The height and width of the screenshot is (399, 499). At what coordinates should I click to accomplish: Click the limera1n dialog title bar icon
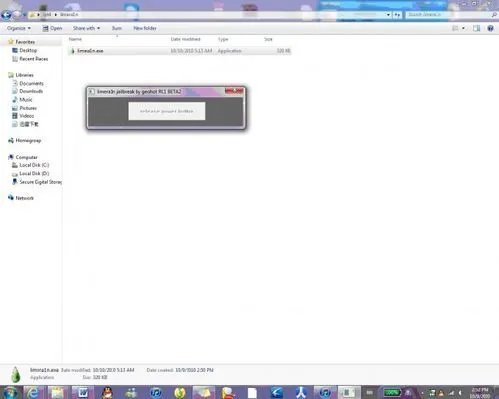pyautogui.click(x=92, y=92)
